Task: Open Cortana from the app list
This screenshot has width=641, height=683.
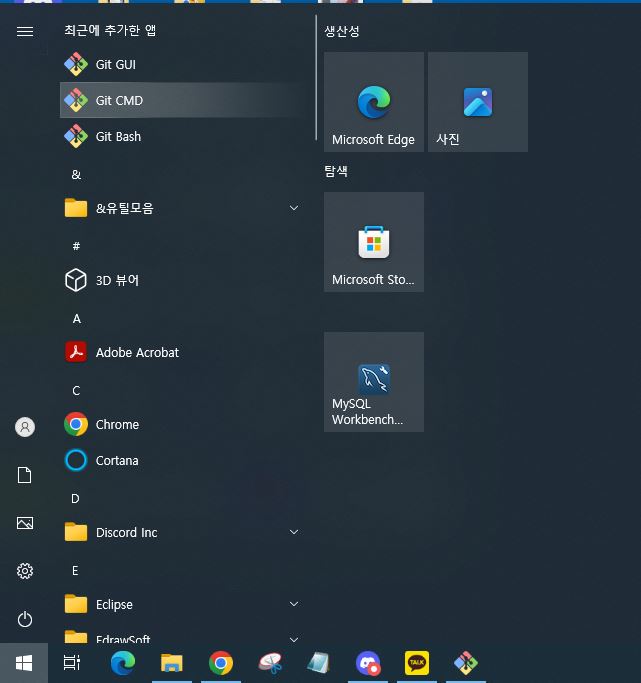Action: [183, 460]
